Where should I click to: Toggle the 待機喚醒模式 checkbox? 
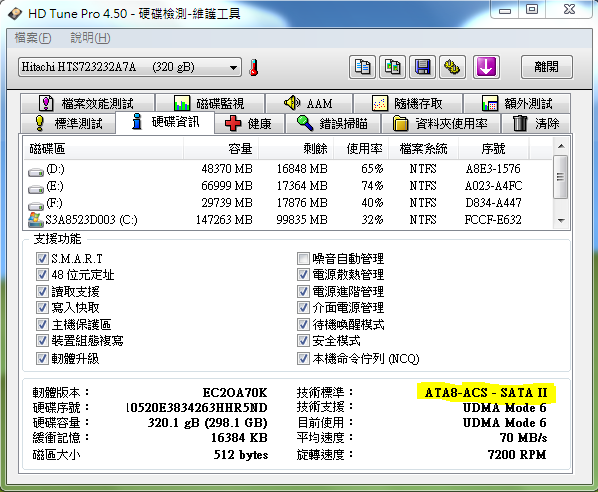coord(303,325)
